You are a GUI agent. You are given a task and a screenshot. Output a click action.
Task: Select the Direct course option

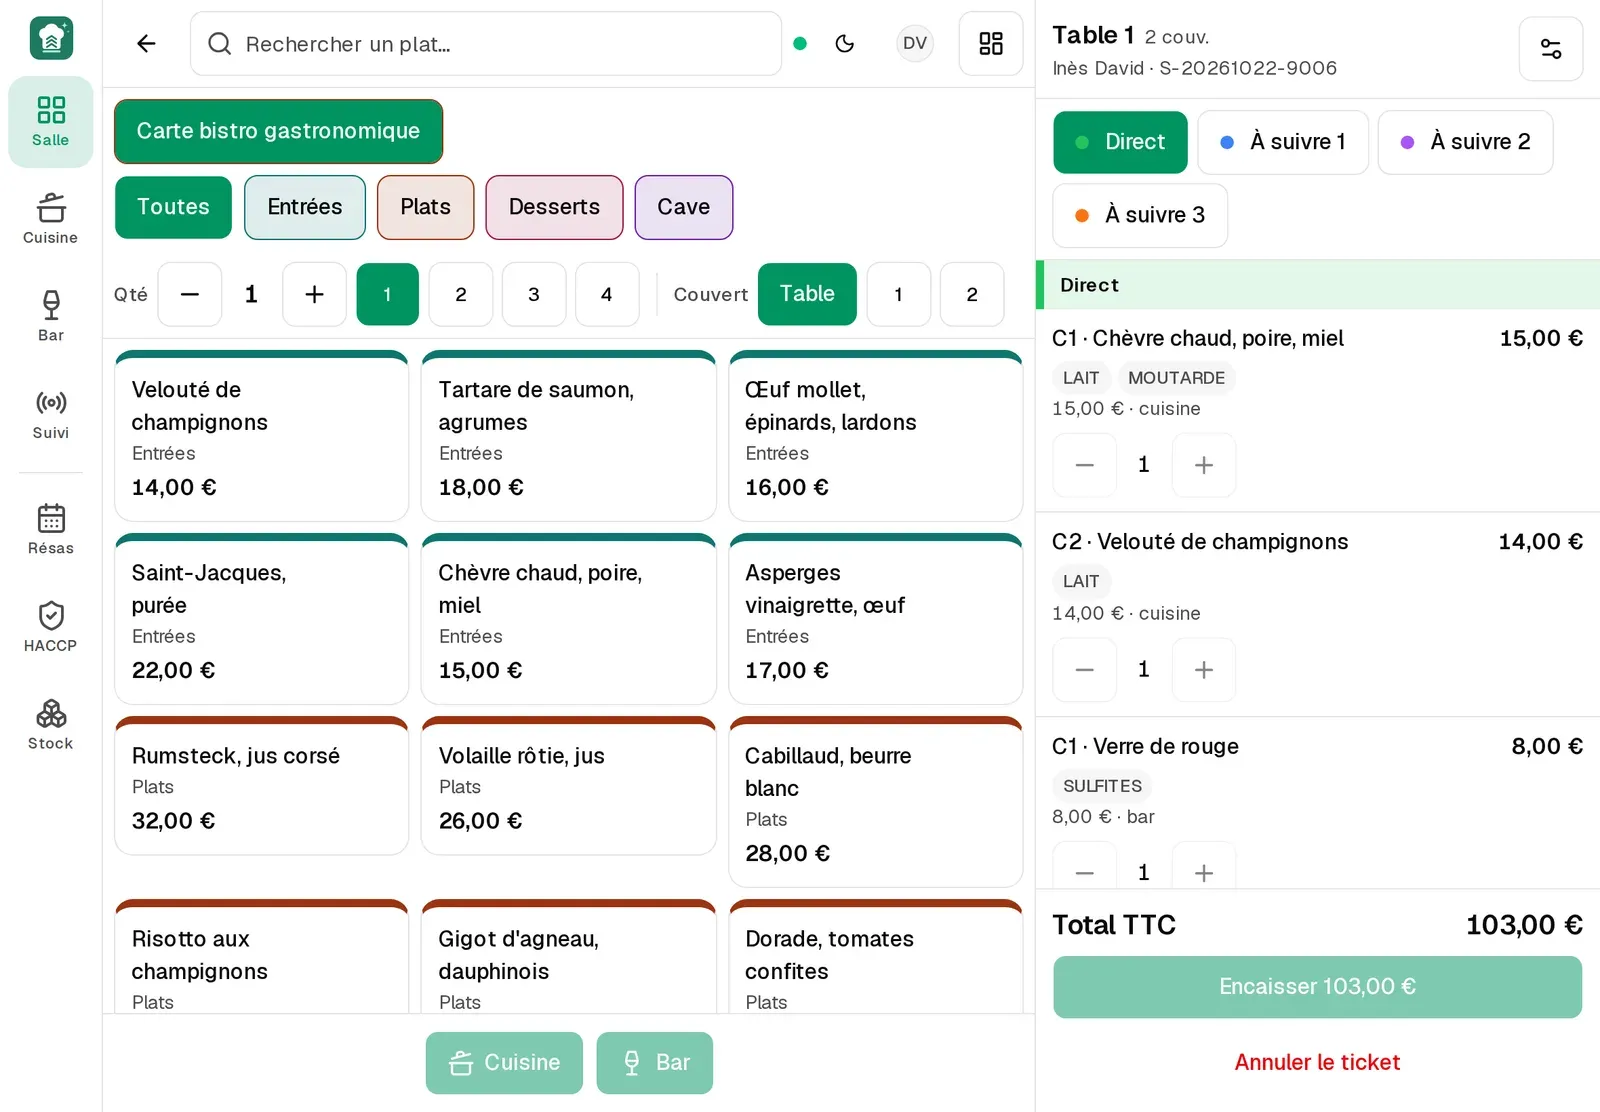1120,142
